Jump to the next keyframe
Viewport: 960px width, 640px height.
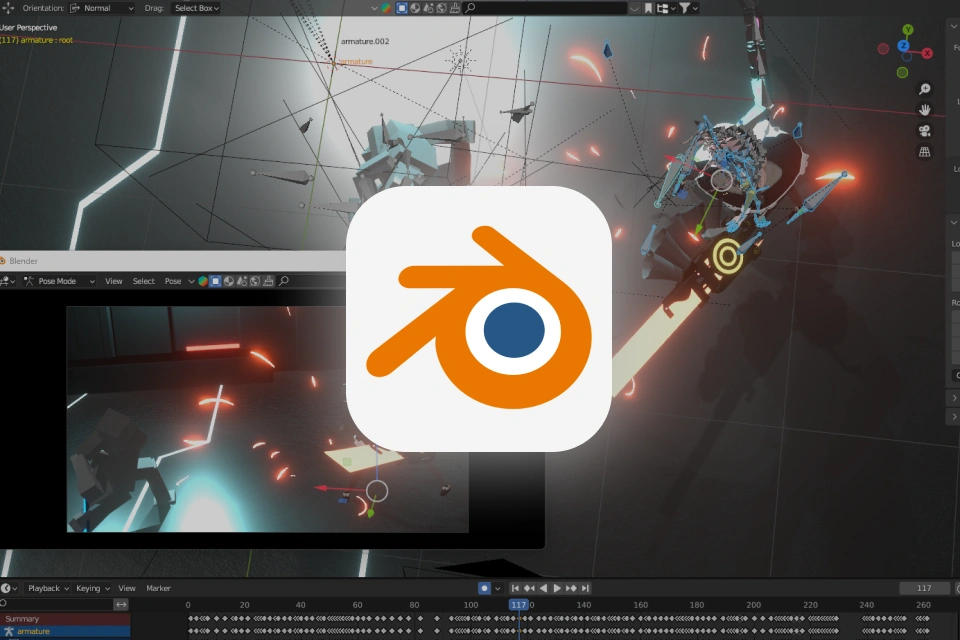click(x=571, y=588)
